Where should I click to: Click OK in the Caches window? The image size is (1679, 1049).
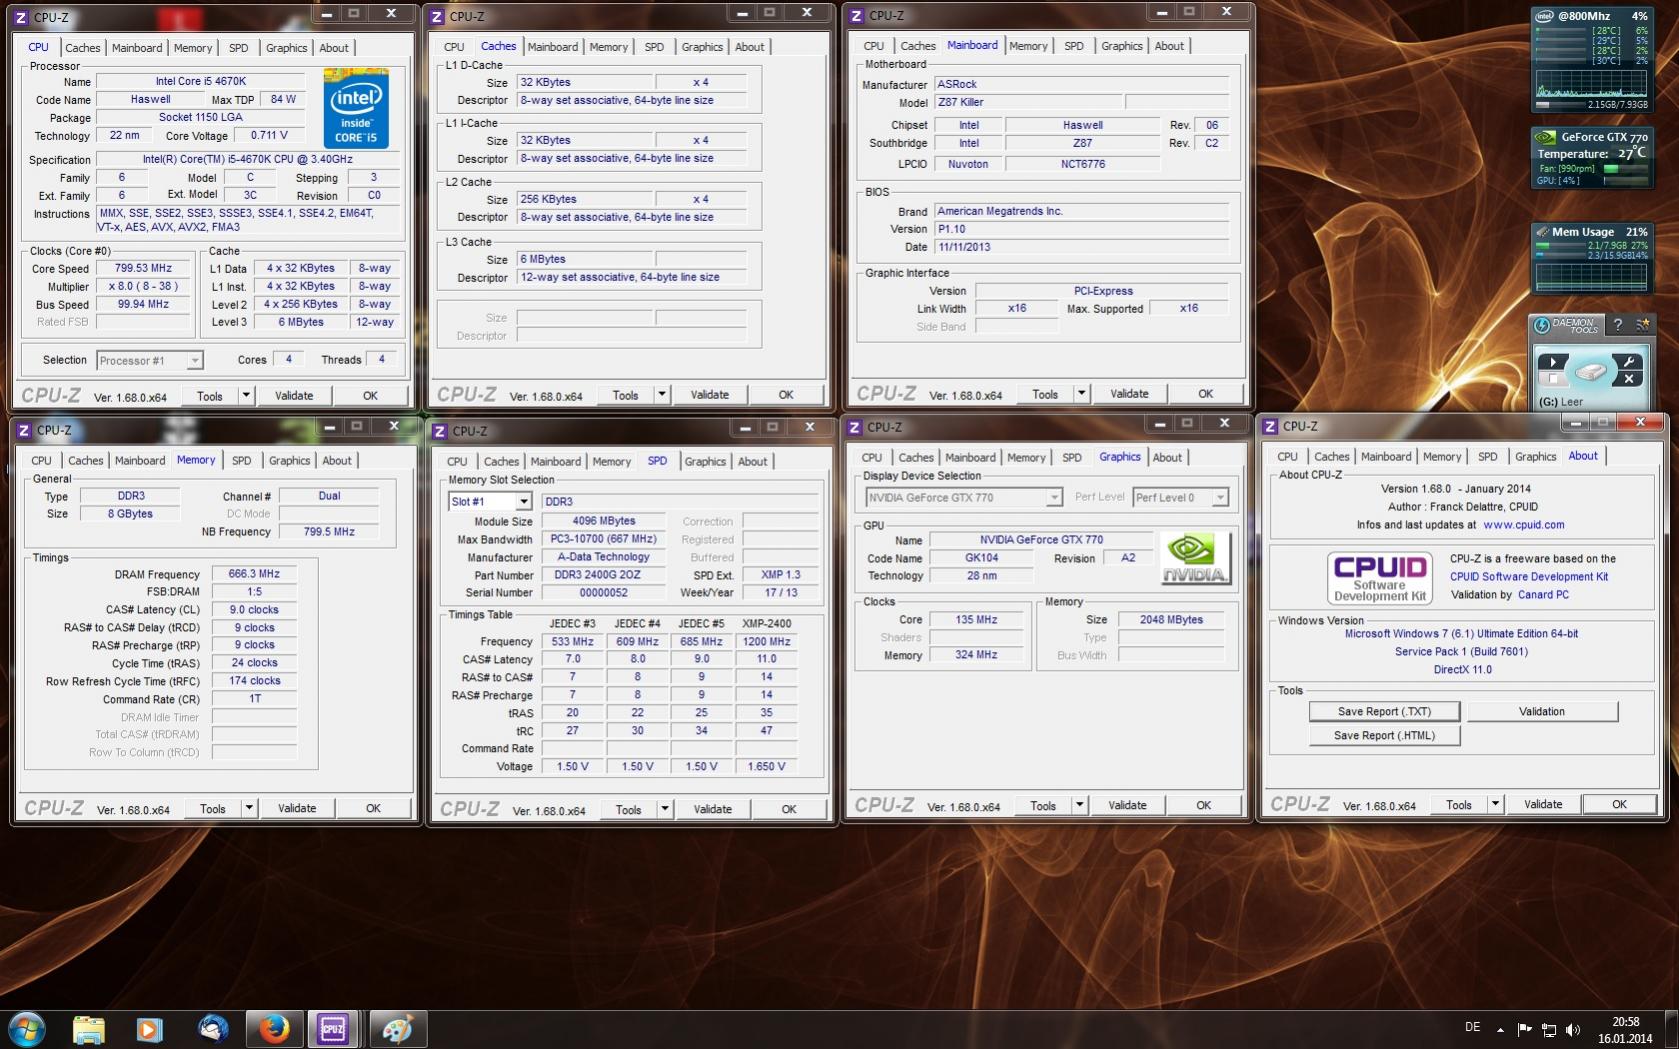(x=786, y=395)
